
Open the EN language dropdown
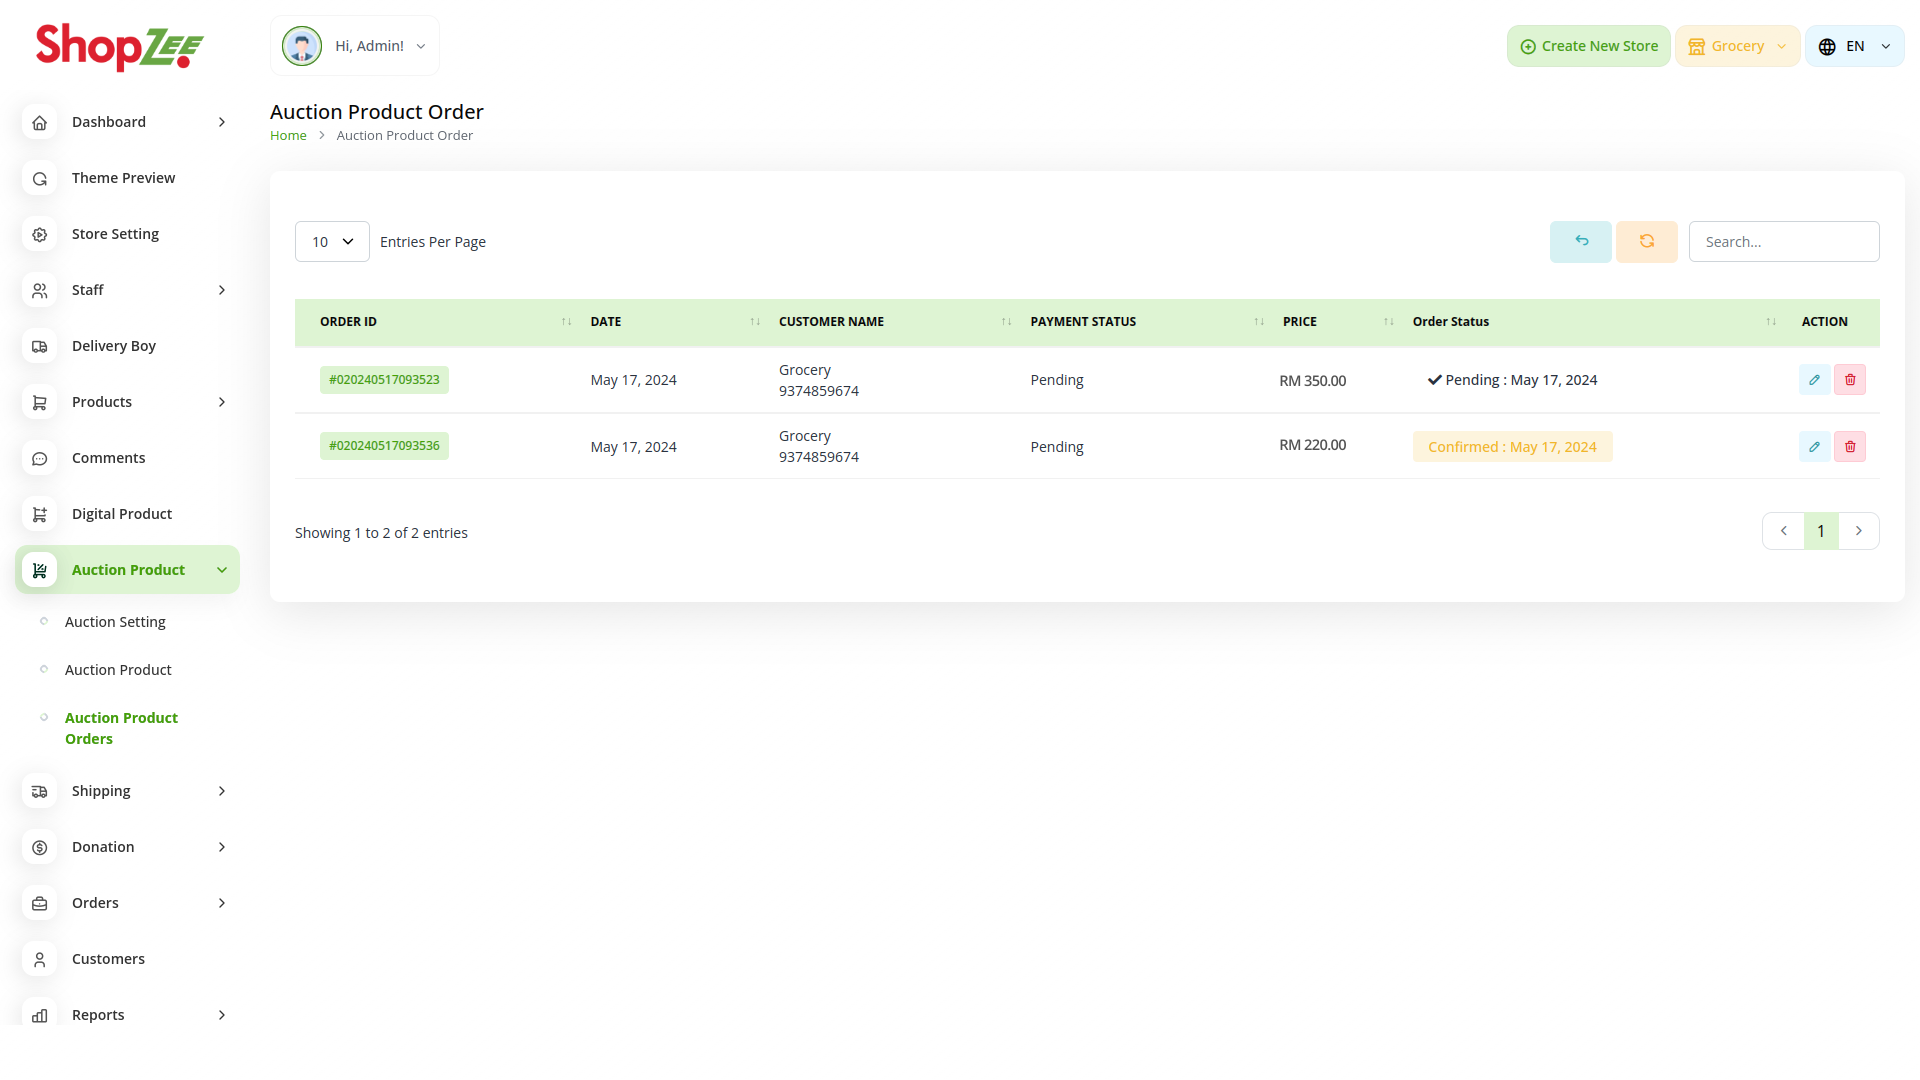tap(1854, 46)
